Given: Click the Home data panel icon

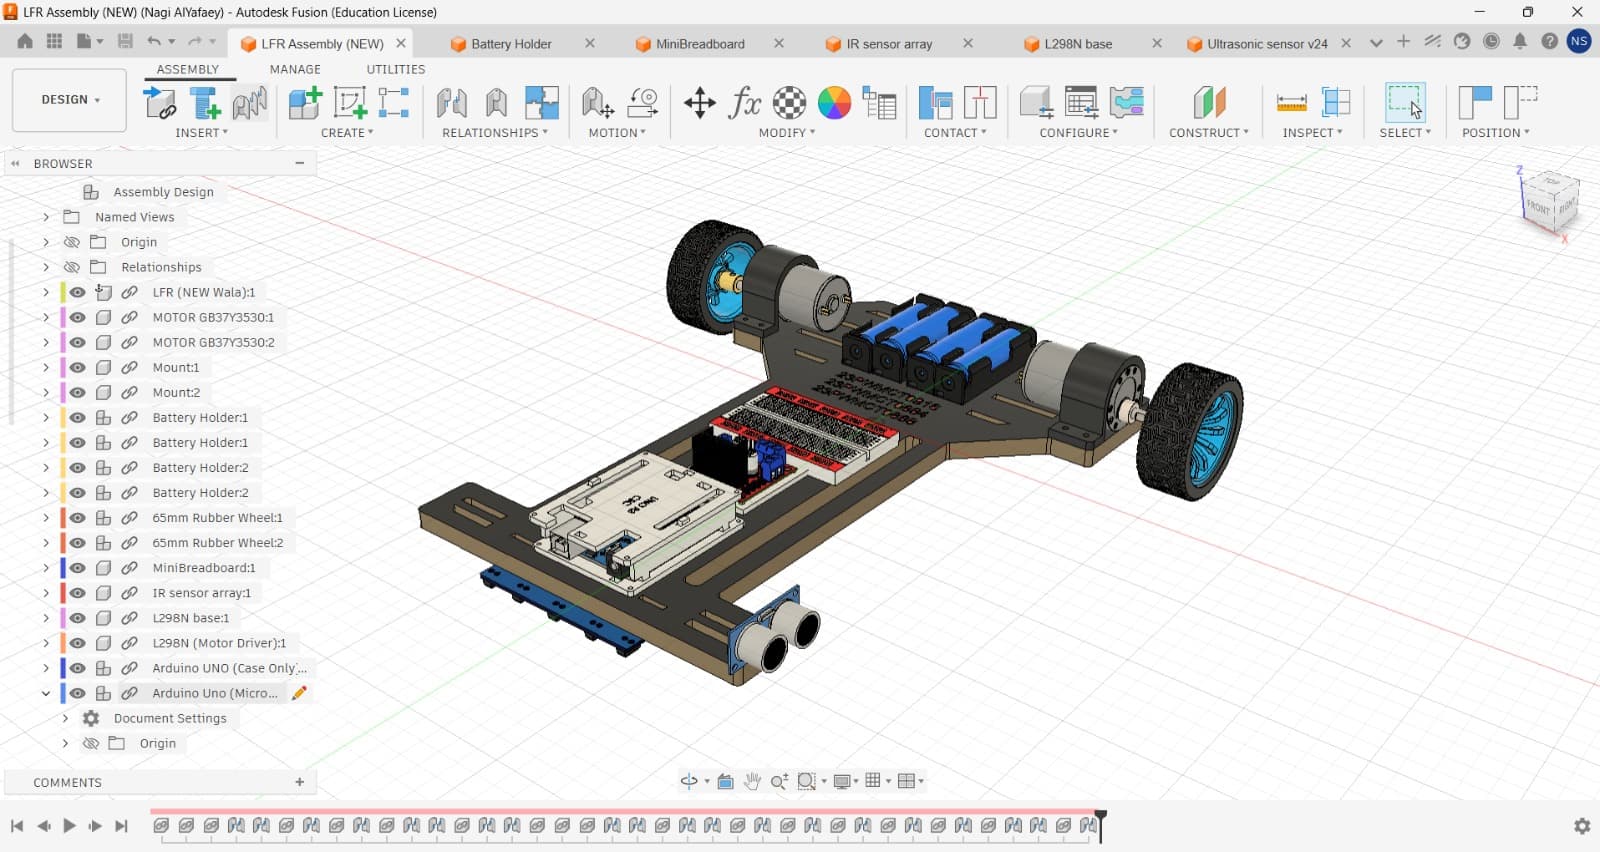Looking at the screenshot, I should (25, 42).
